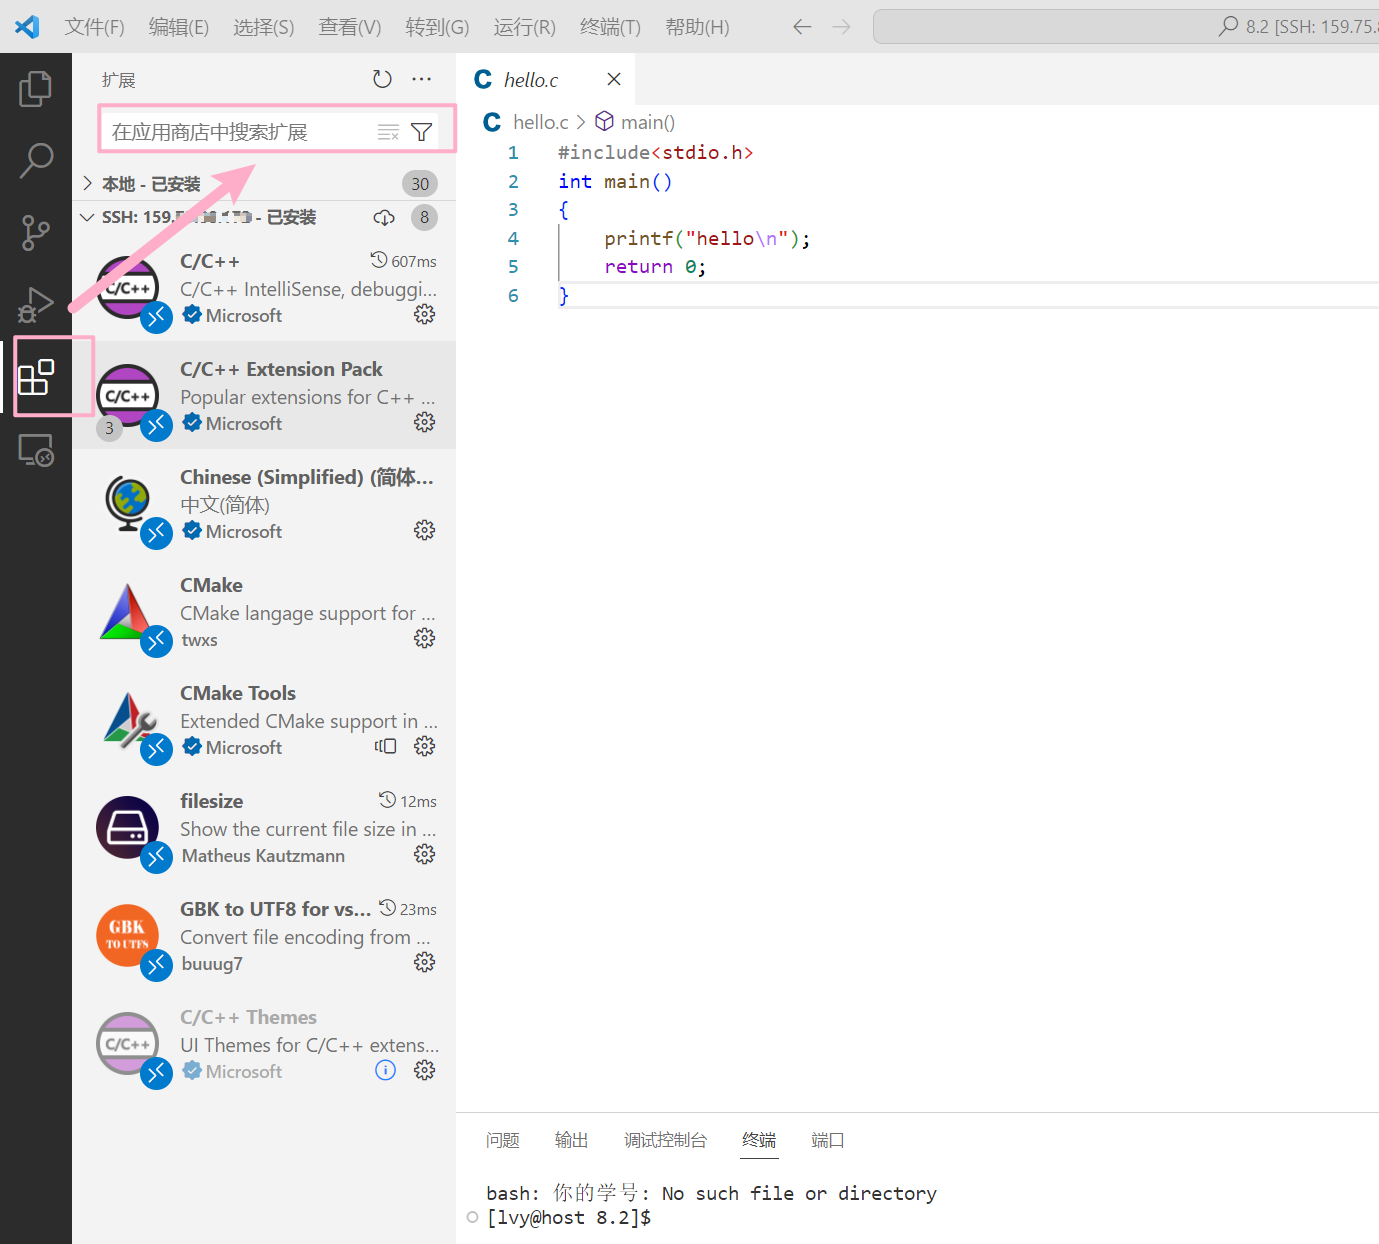Click the 607ms activation time on C/C++
1379x1244 pixels.
coord(404,261)
